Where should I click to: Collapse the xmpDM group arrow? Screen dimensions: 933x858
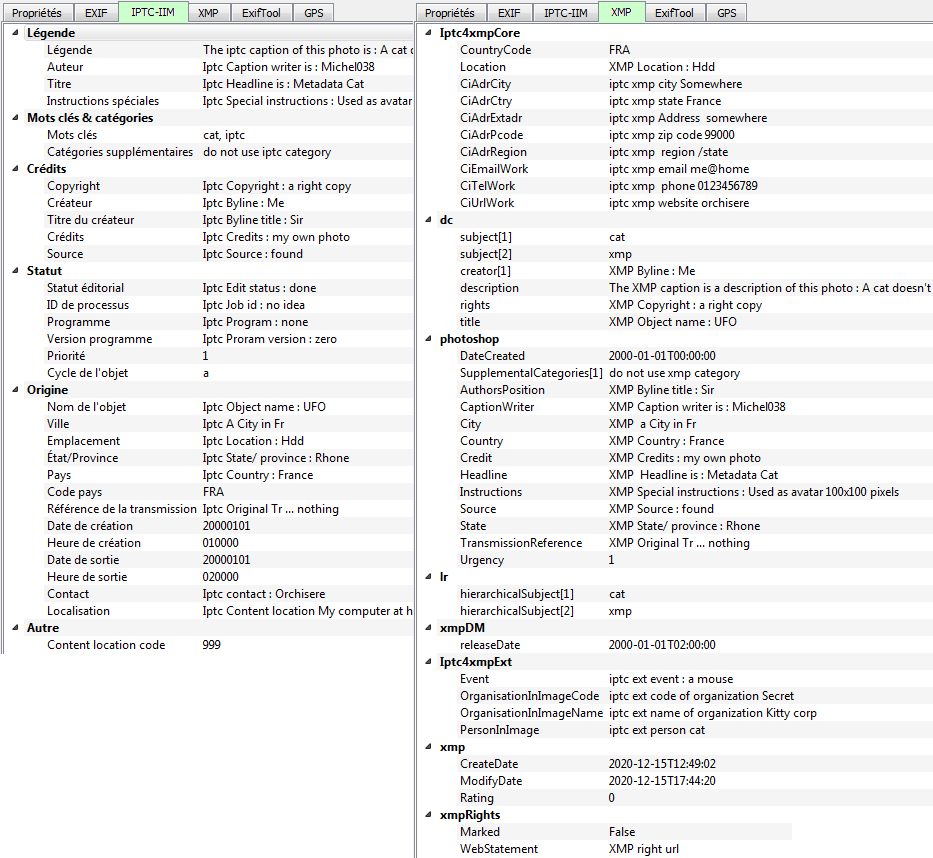428,628
